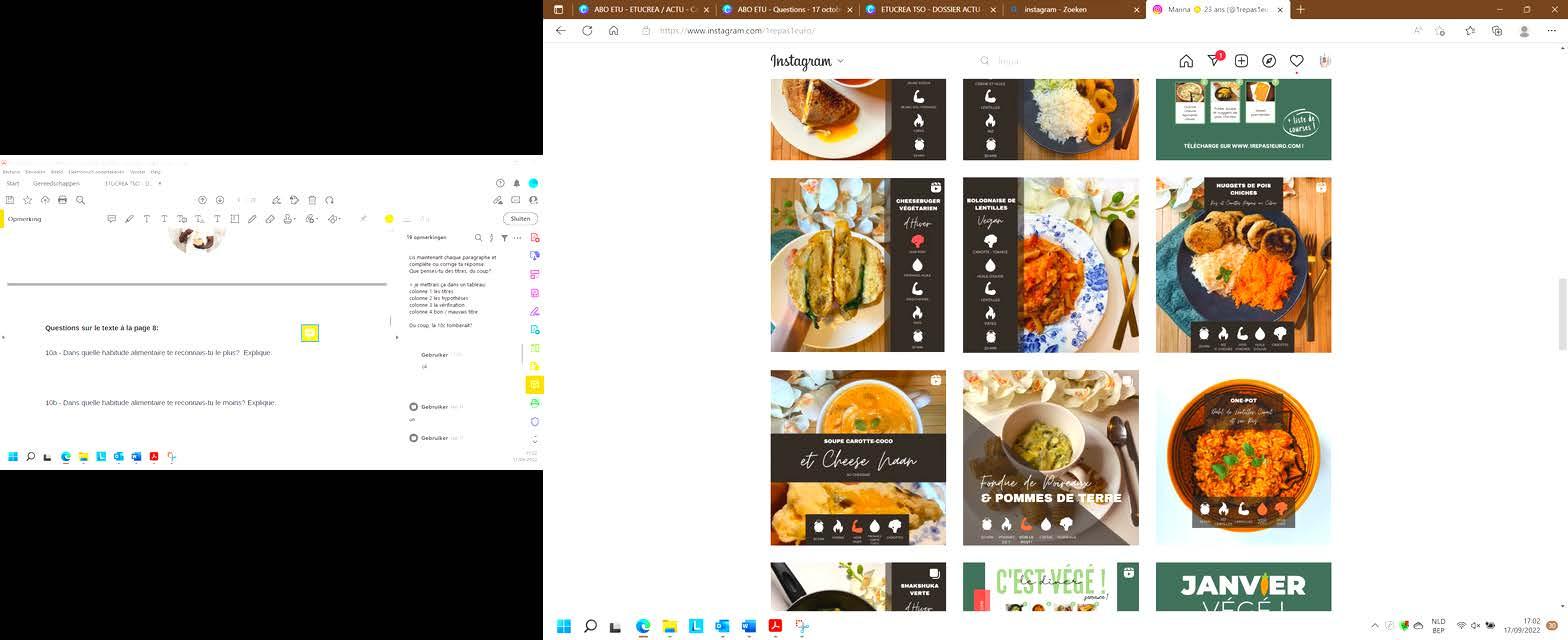Screen dimensions: 1568x640
Task: Click the Edge home button
Action: pyautogui.click(x=614, y=31)
